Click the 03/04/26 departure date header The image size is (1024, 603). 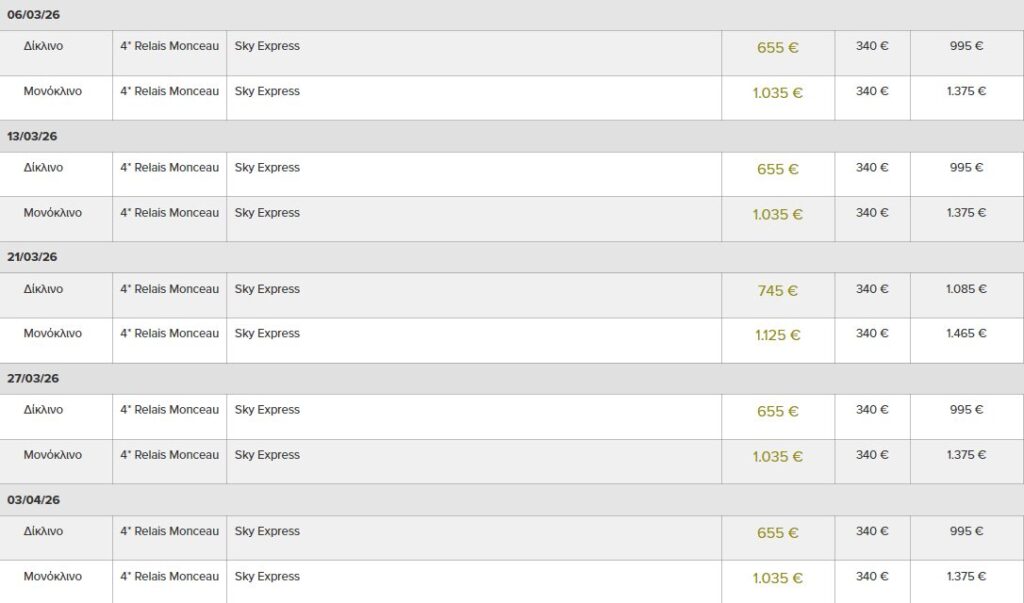tap(33, 499)
